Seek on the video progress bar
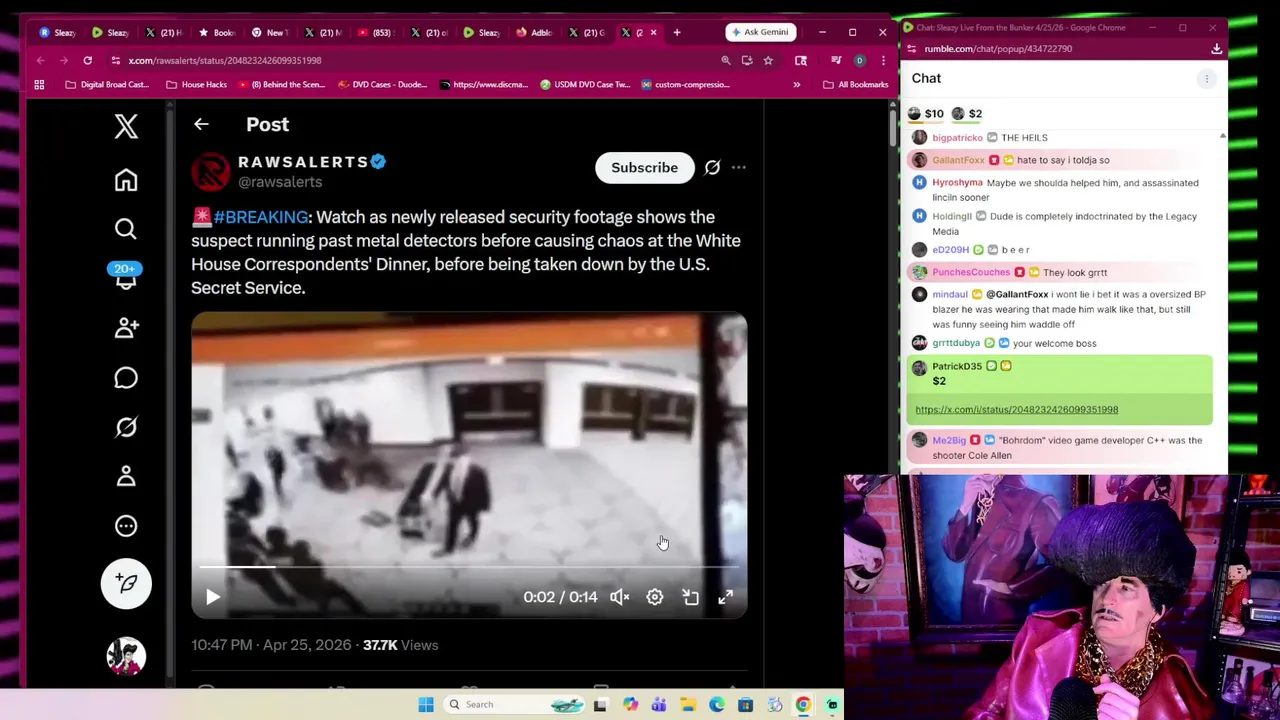Screen dimensions: 1280x720 coord(469,567)
